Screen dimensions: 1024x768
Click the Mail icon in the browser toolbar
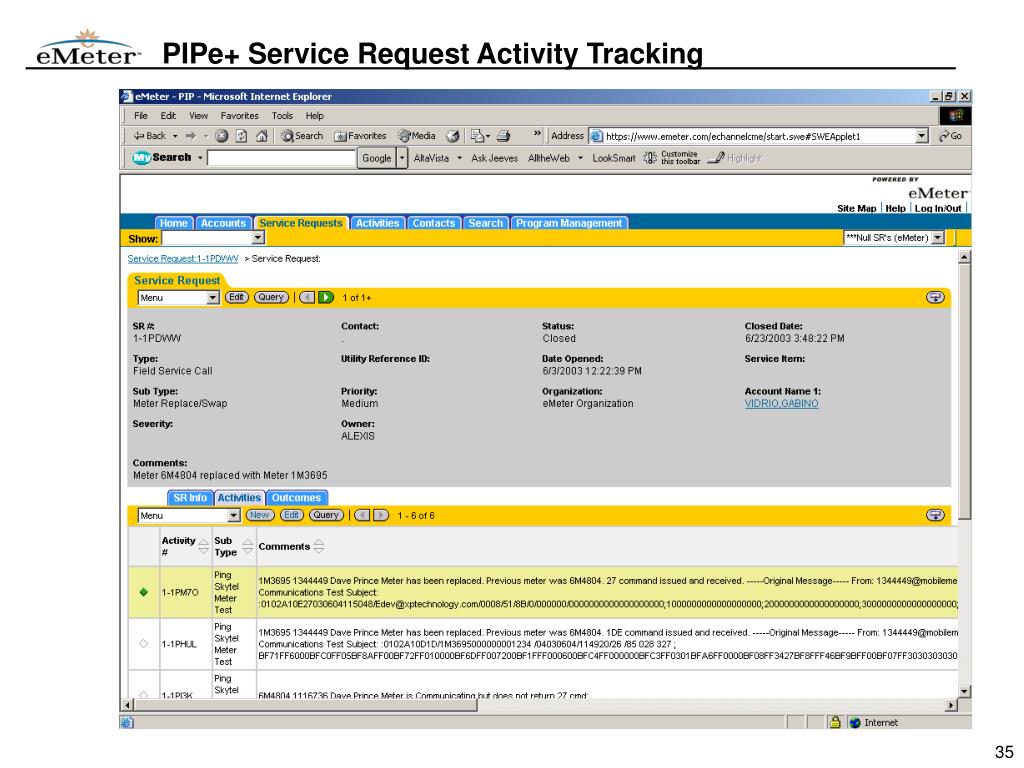(477, 136)
